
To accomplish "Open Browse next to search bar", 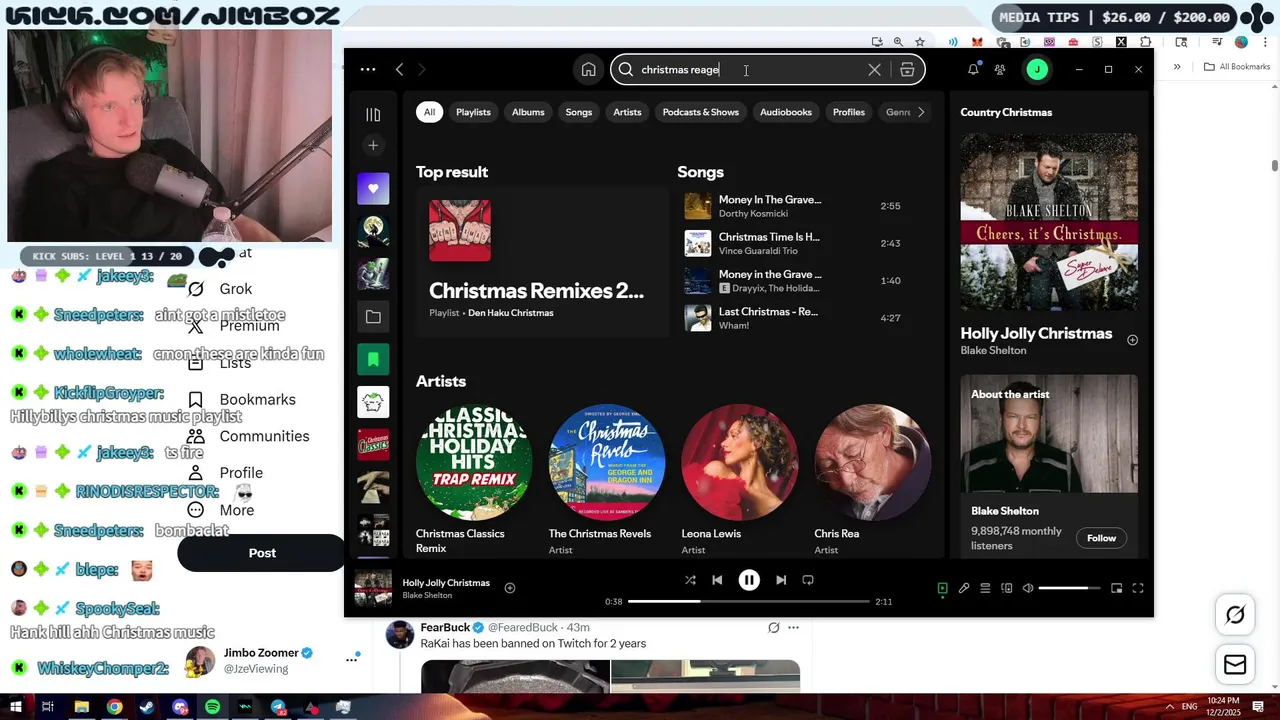I will point(907,69).
